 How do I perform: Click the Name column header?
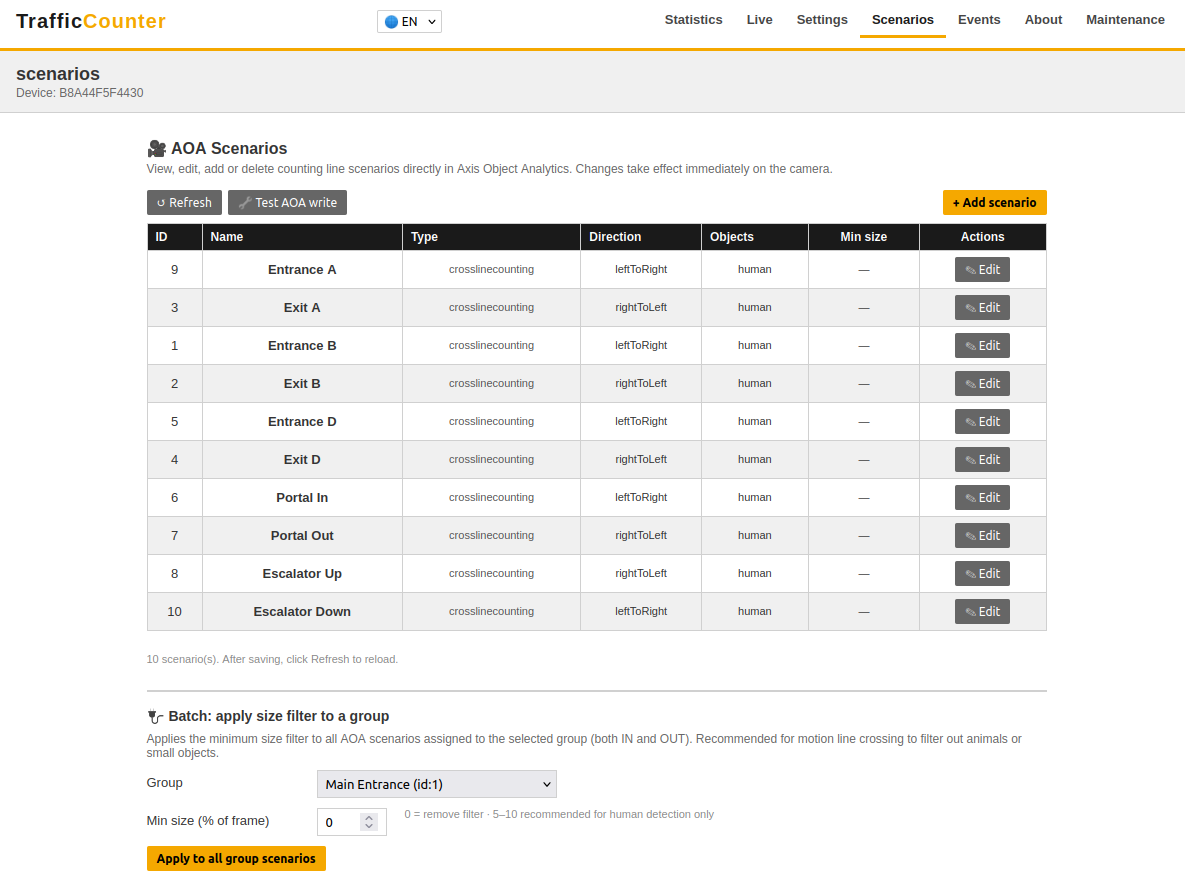pyautogui.click(x=302, y=237)
